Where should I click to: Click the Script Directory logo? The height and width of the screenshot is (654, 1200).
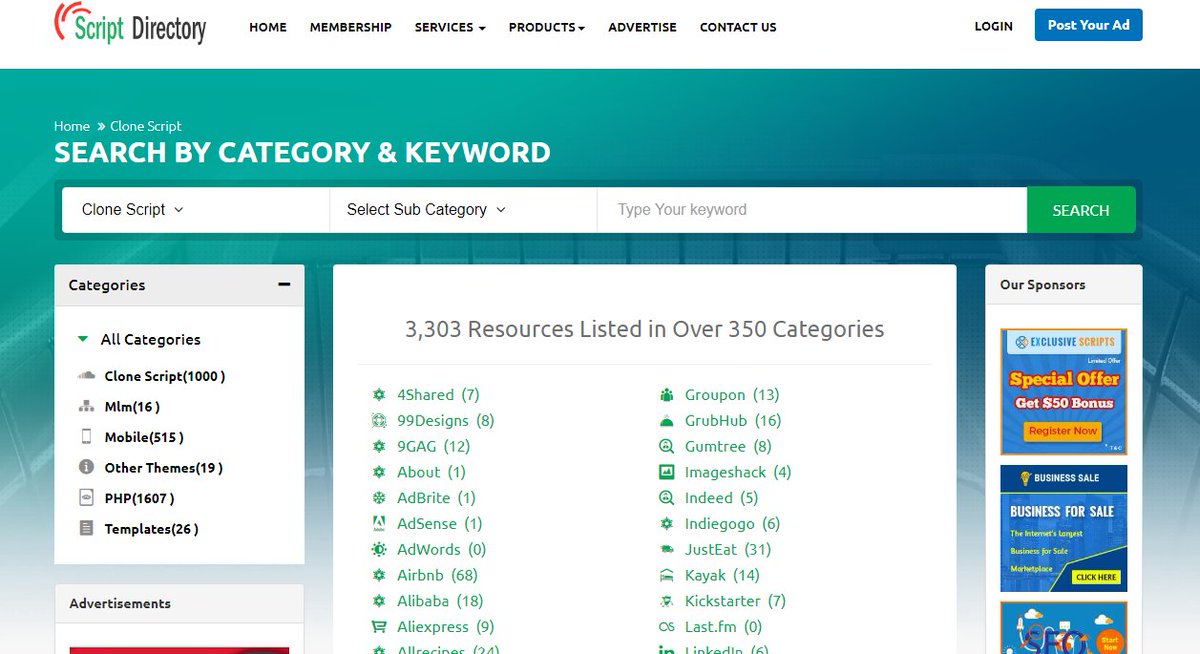[x=130, y=23]
